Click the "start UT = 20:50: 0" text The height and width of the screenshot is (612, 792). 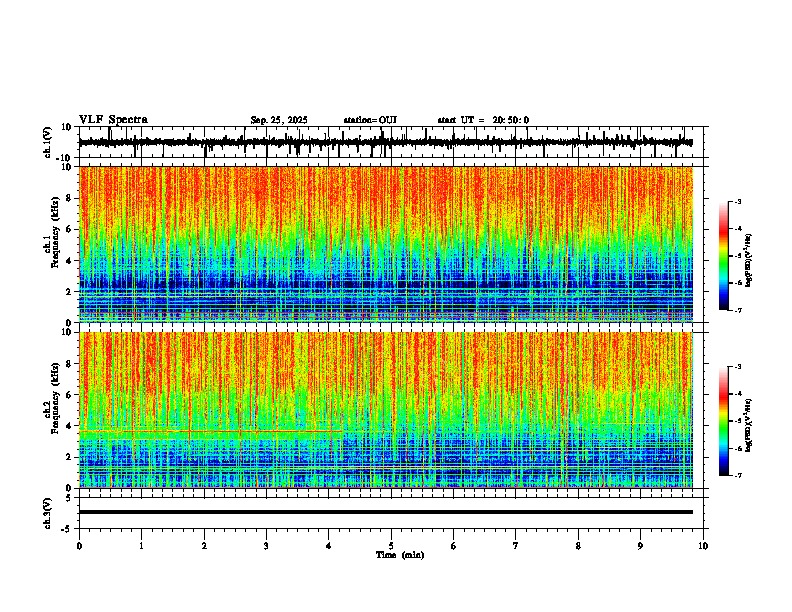tap(483, 120)
